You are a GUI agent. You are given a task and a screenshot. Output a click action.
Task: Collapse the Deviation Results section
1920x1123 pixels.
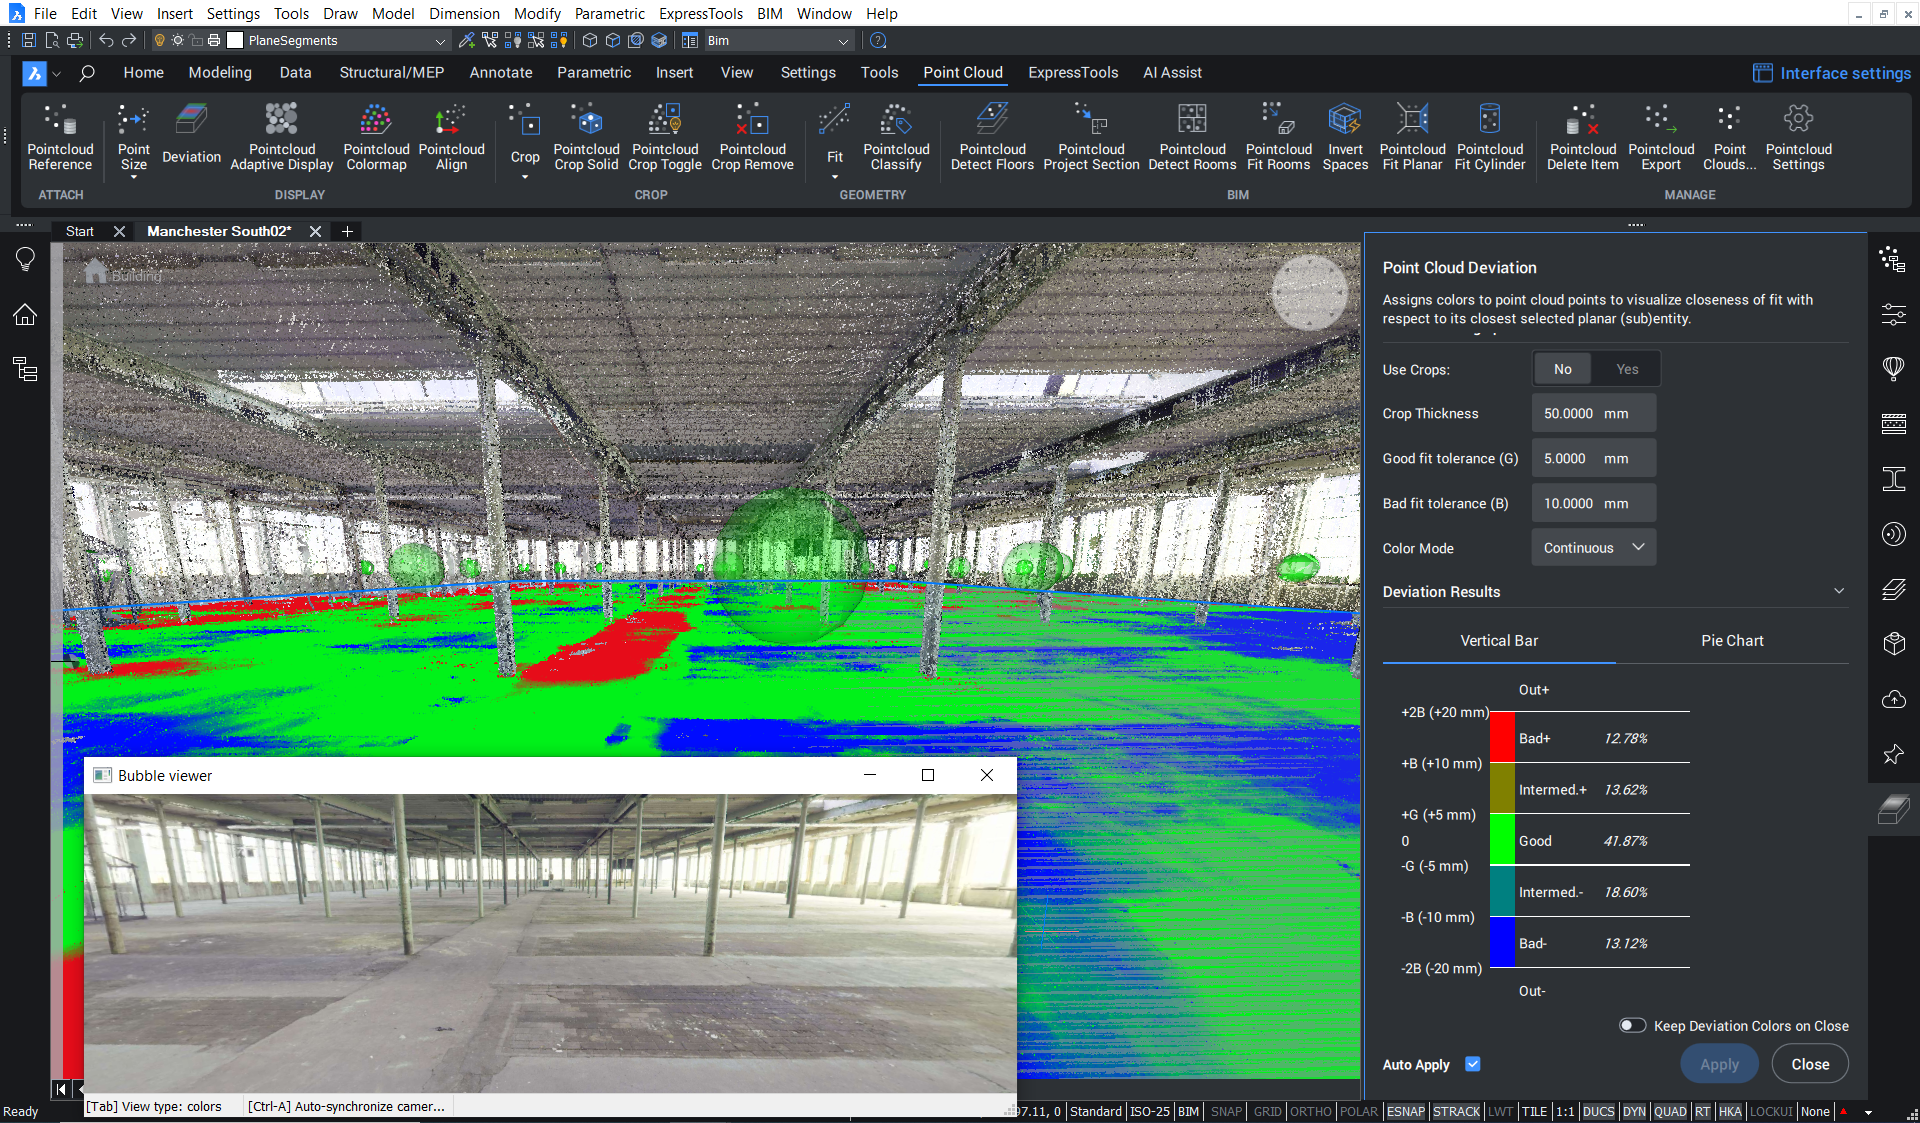coord(1840,591)
